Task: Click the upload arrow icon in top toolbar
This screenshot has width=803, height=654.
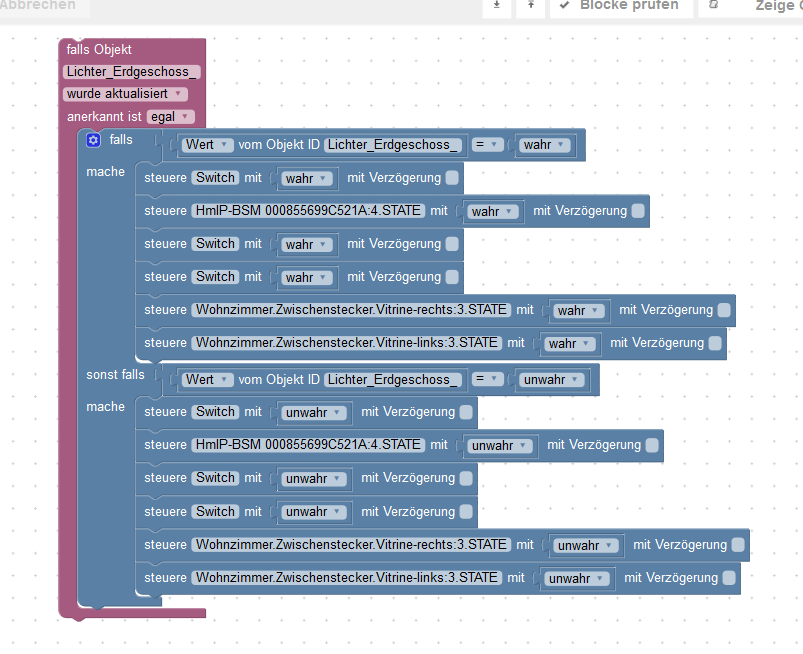Action: (531, 5)
